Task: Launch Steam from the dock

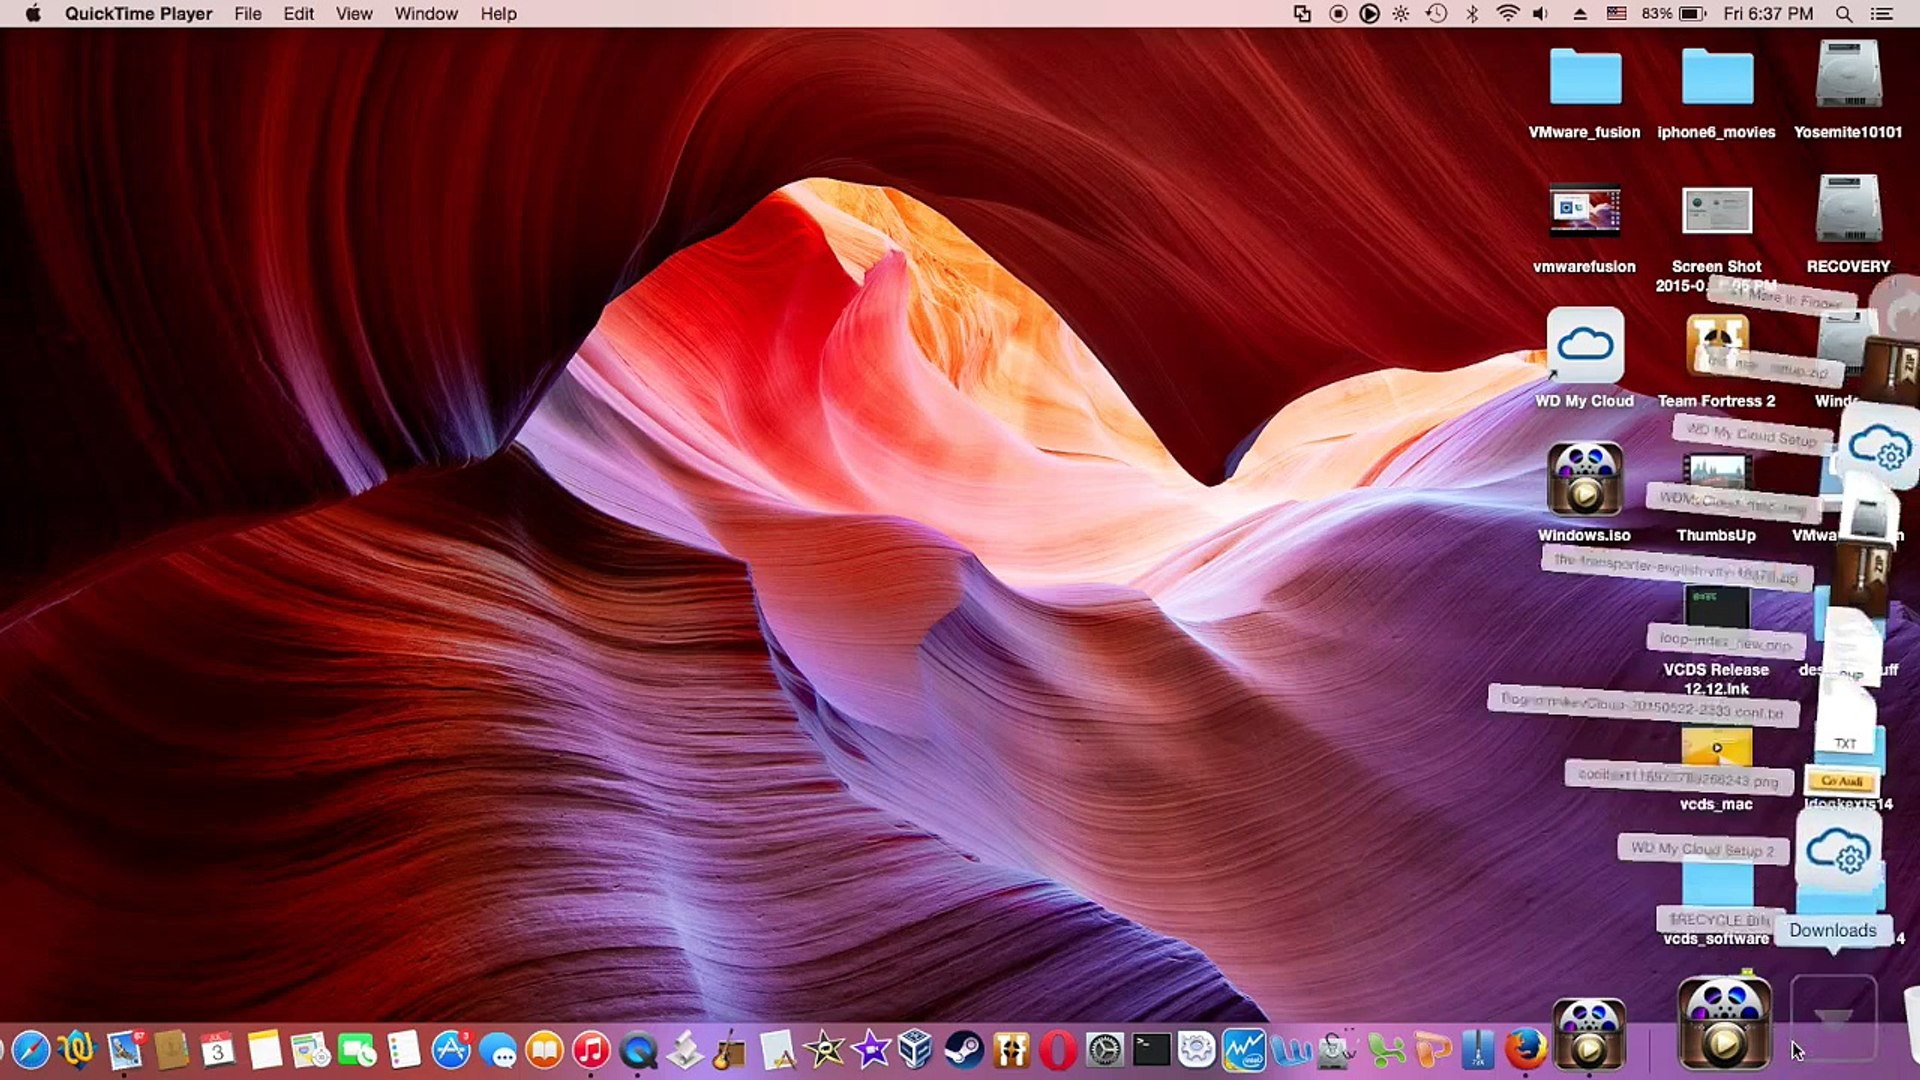Action: [x=964, y=1050]
